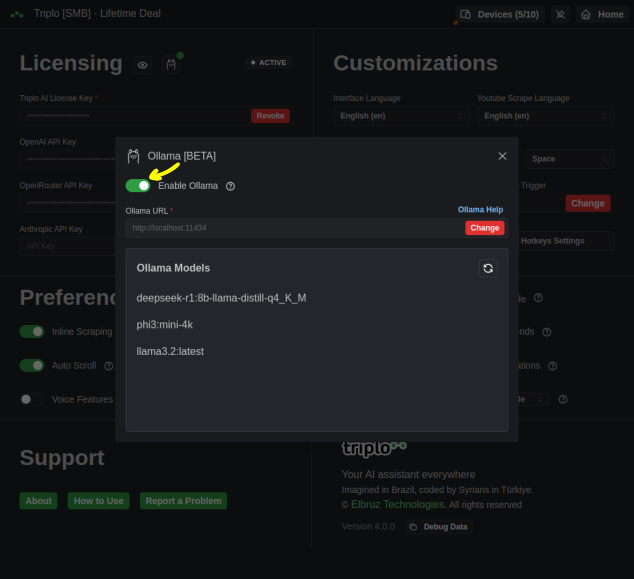
Task: Open Hotkeys Settings
Action: 566,241
